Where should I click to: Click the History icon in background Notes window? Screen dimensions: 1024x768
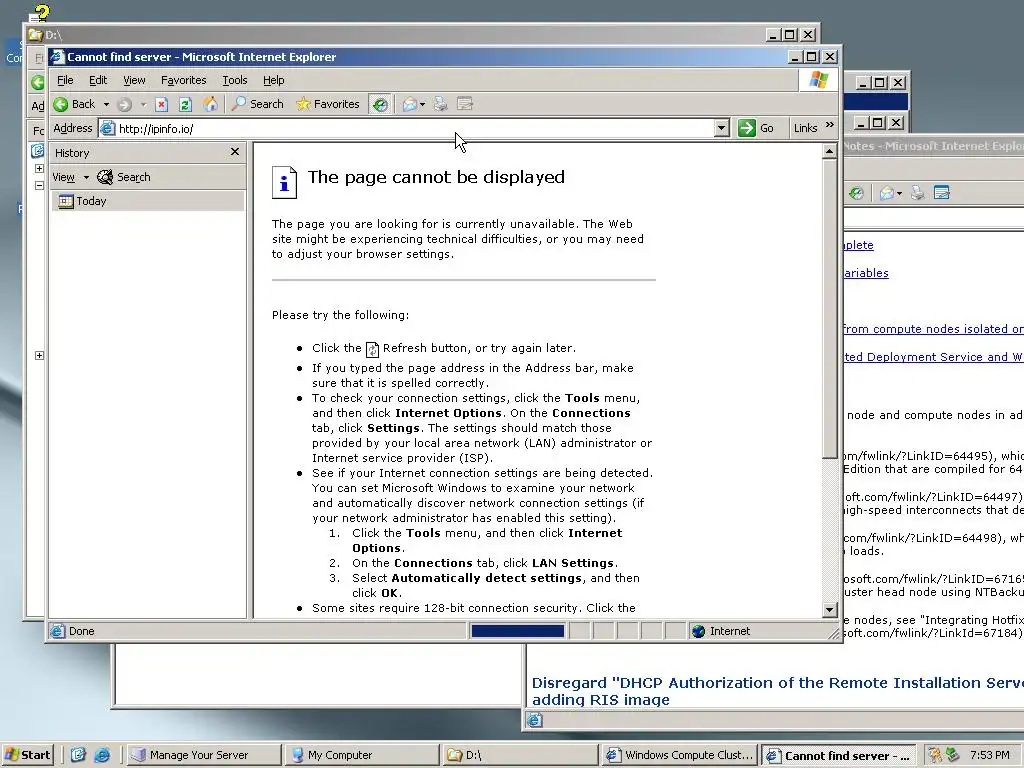[x=856, y=193]
